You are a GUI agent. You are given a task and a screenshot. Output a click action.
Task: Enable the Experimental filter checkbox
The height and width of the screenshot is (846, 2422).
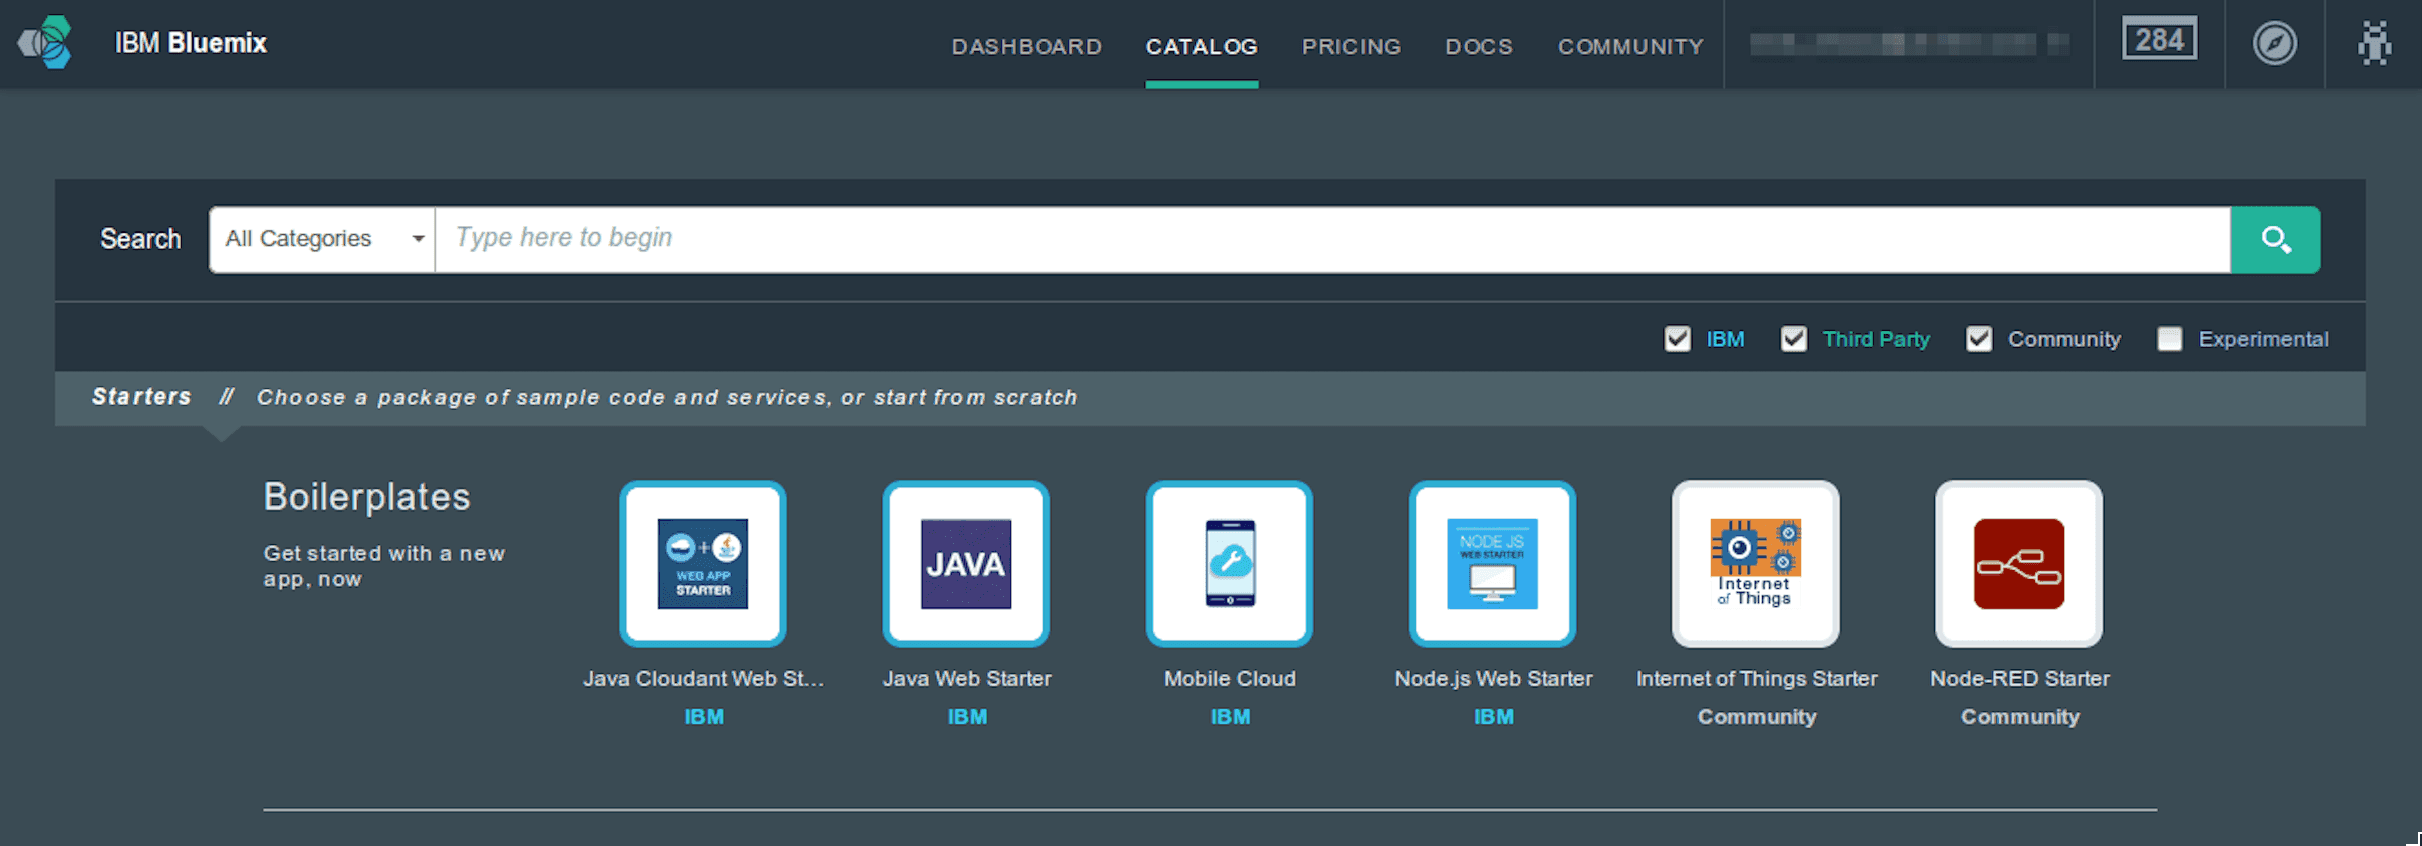click(2170, 339)
